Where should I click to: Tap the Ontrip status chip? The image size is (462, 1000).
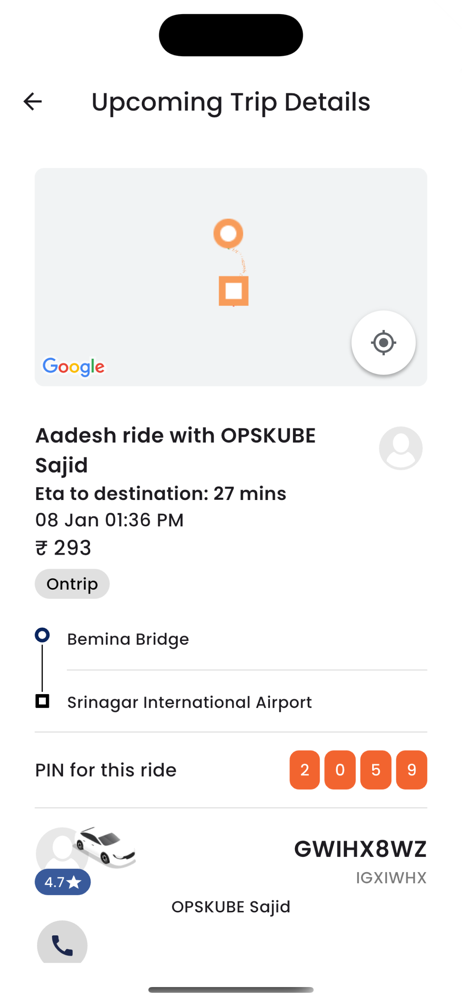coord(72,584)
